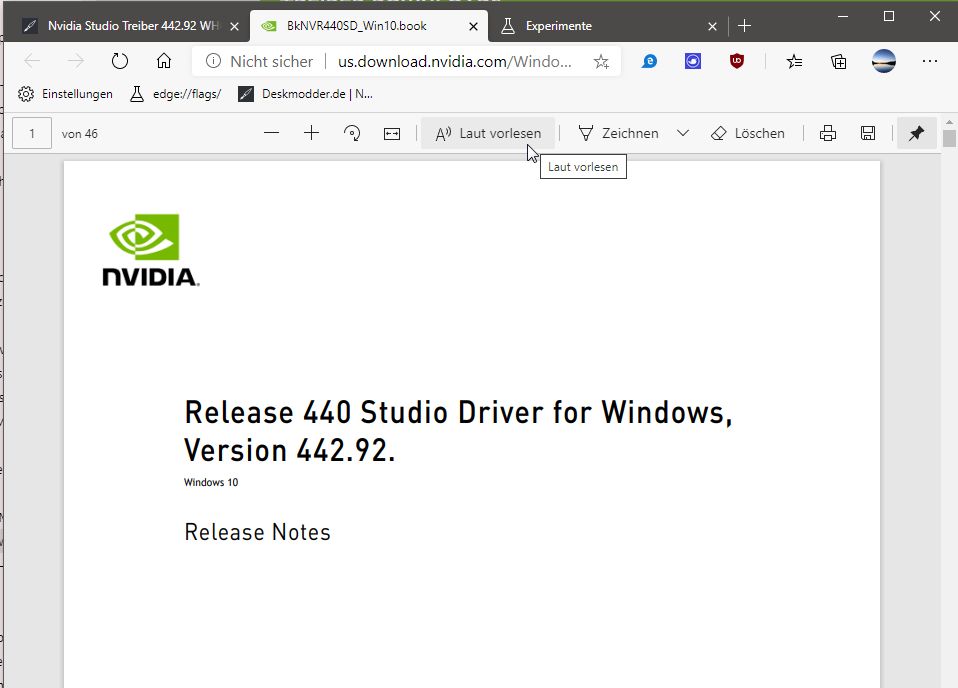958x688 pixels.
Task: Open the Einstellungen bookmark
Action: click(x=65, y=94)
